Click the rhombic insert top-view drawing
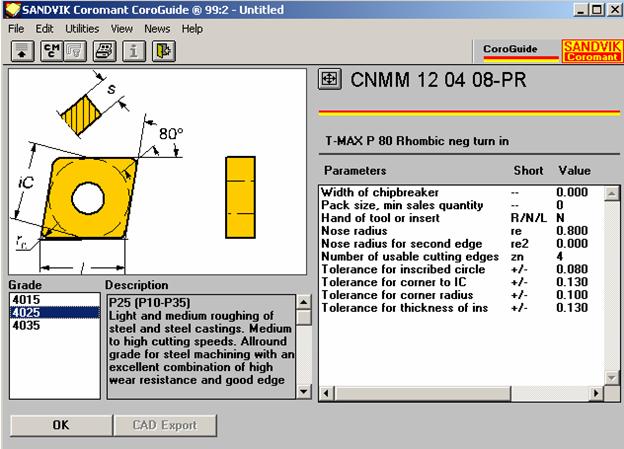 click(x=89, y=198)
